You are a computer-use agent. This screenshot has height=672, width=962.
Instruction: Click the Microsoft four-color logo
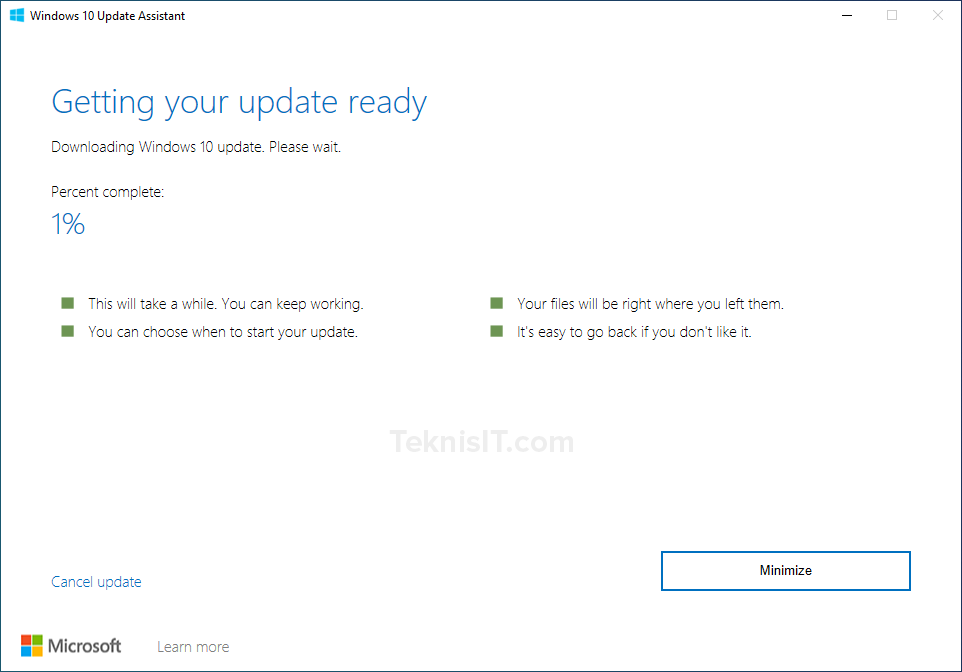[32, 646]
